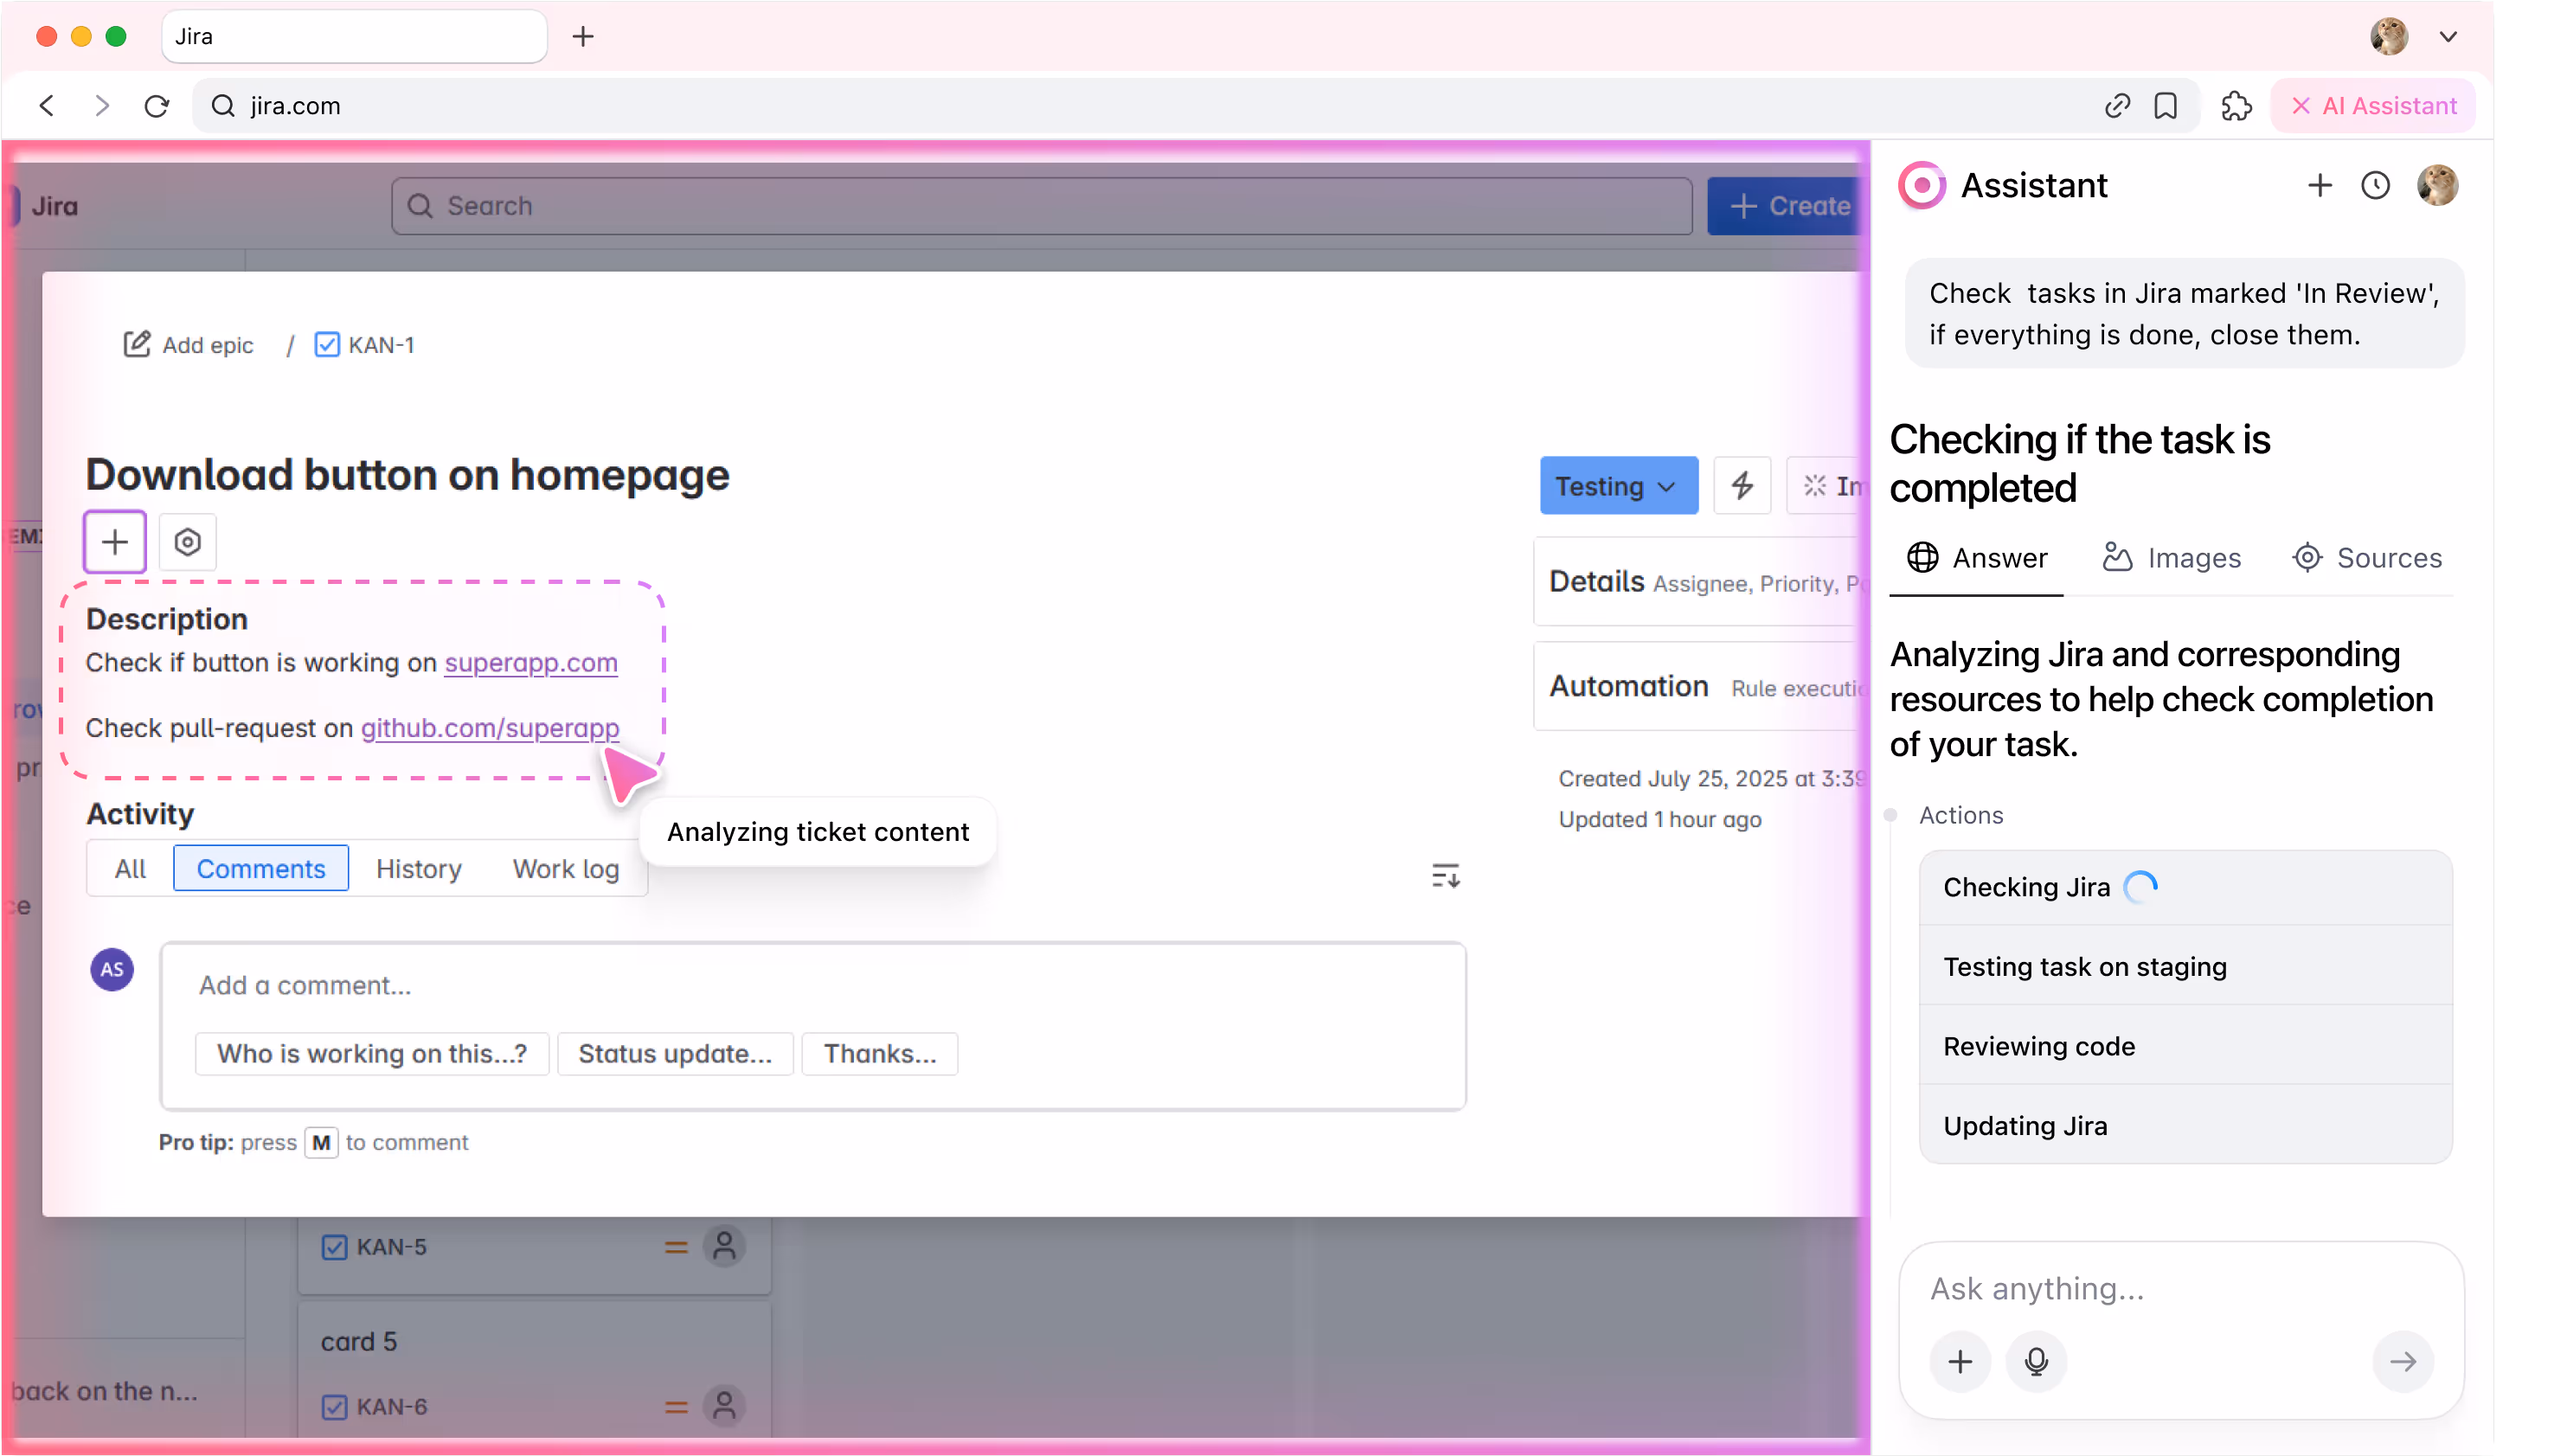Screen dimensions: 2554x1456
Task: Switch to the Images tab
Action: [x=2171, y=558]
